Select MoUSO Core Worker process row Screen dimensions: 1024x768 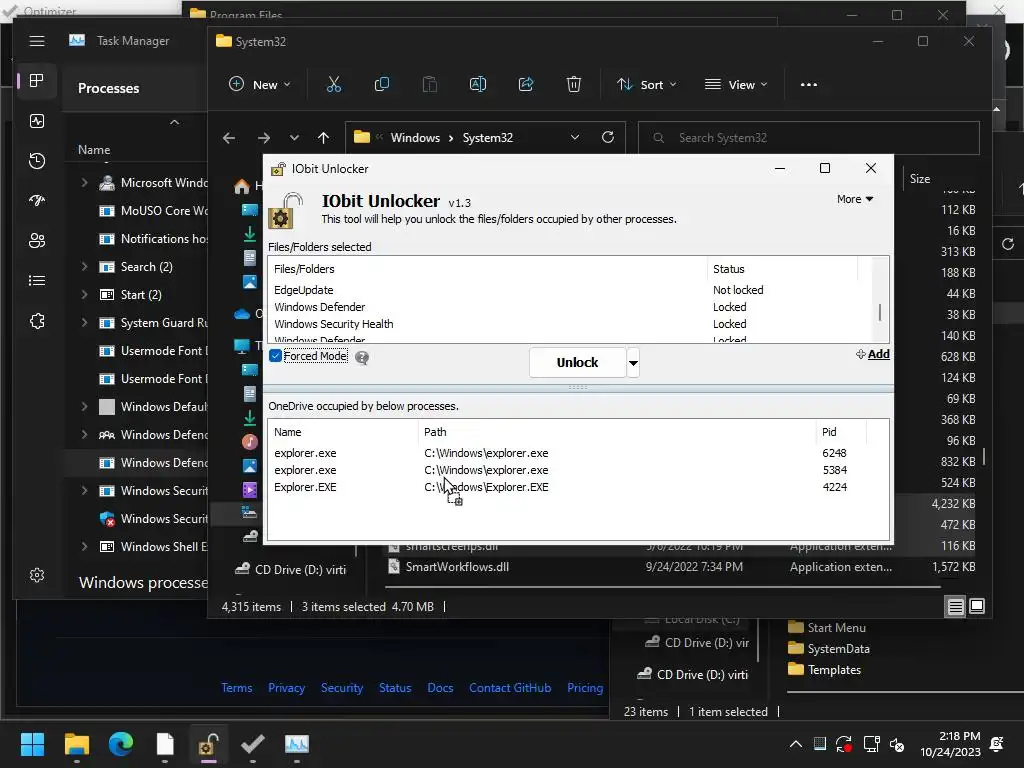[136, 211]
